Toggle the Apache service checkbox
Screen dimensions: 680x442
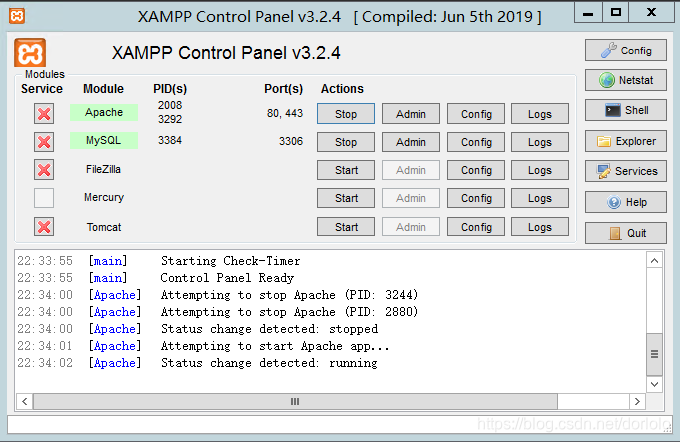(44, 114)
